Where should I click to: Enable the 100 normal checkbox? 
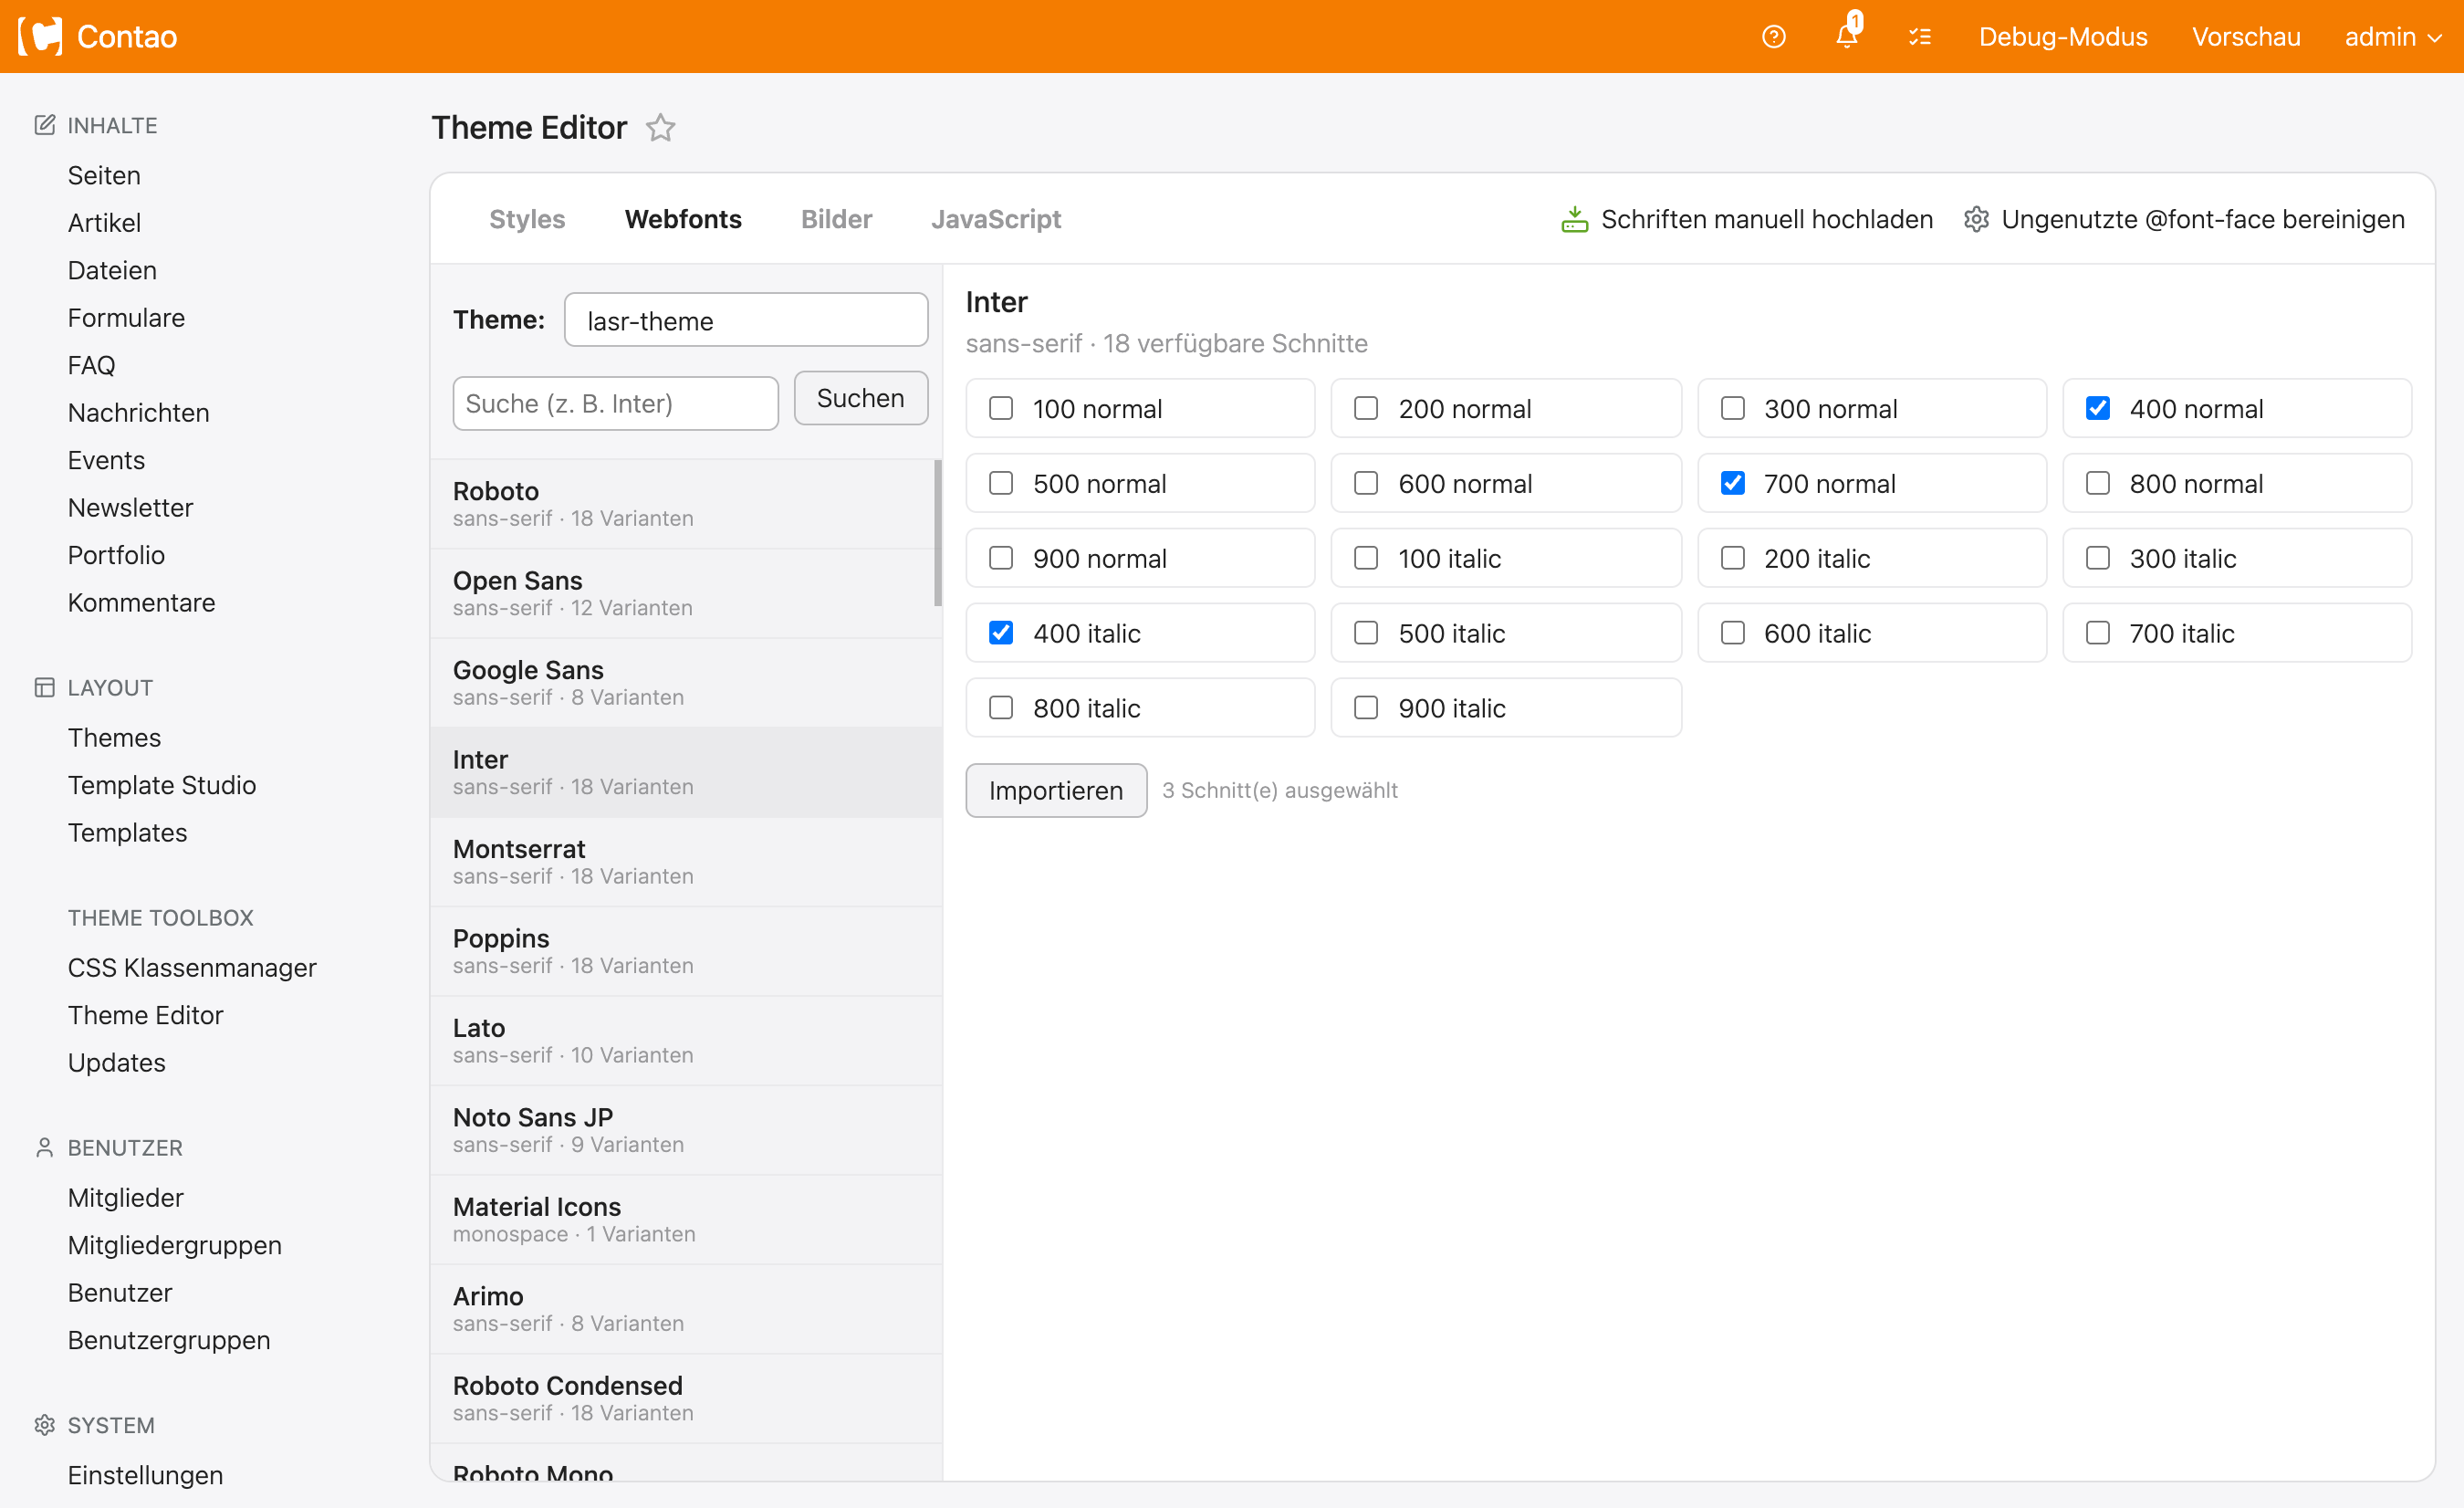point(1001,408)
